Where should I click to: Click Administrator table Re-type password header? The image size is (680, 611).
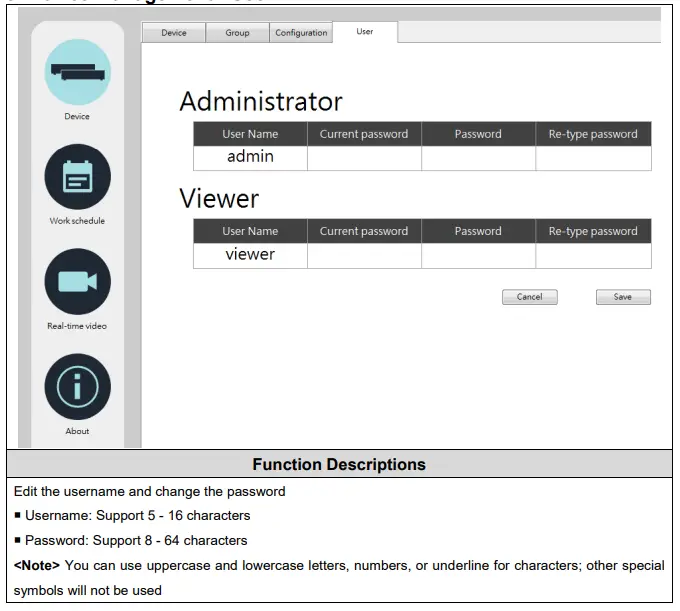coord(593,134)
